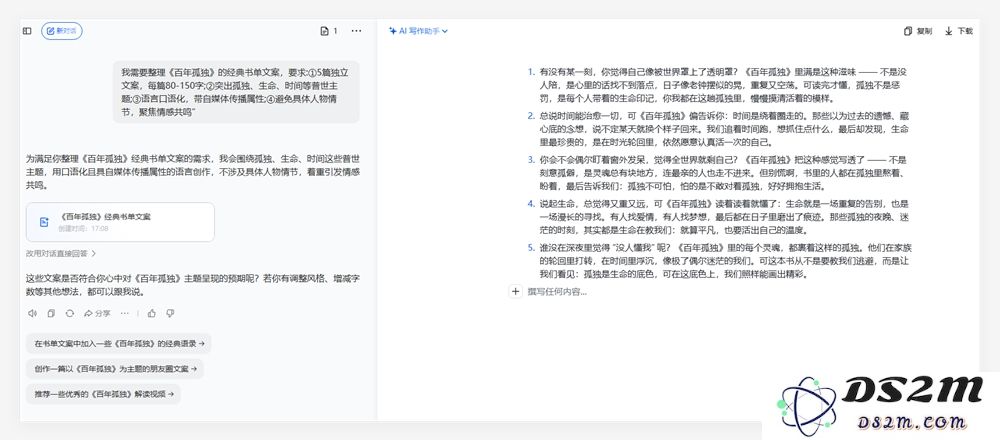
Task: Open the 《百年孤独》经典书单文案 file card
Action: 120,222
